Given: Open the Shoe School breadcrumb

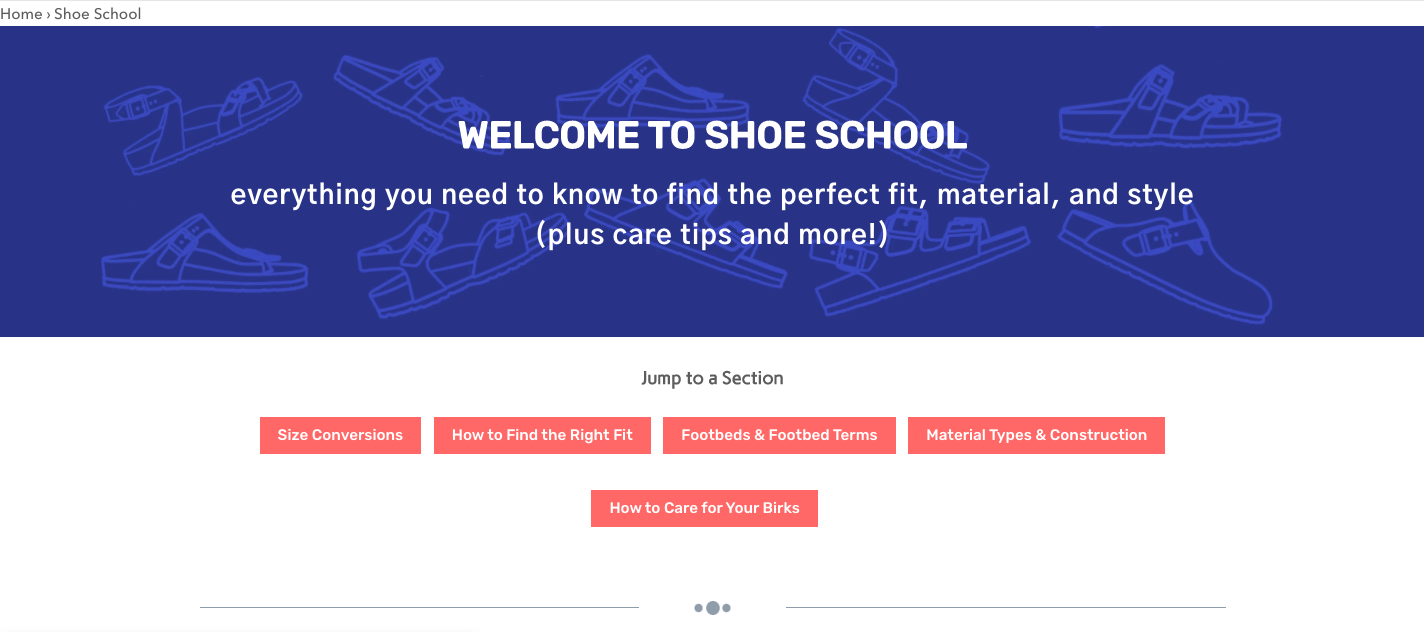Looking at the screenshot, I should (x=98, y=14).
